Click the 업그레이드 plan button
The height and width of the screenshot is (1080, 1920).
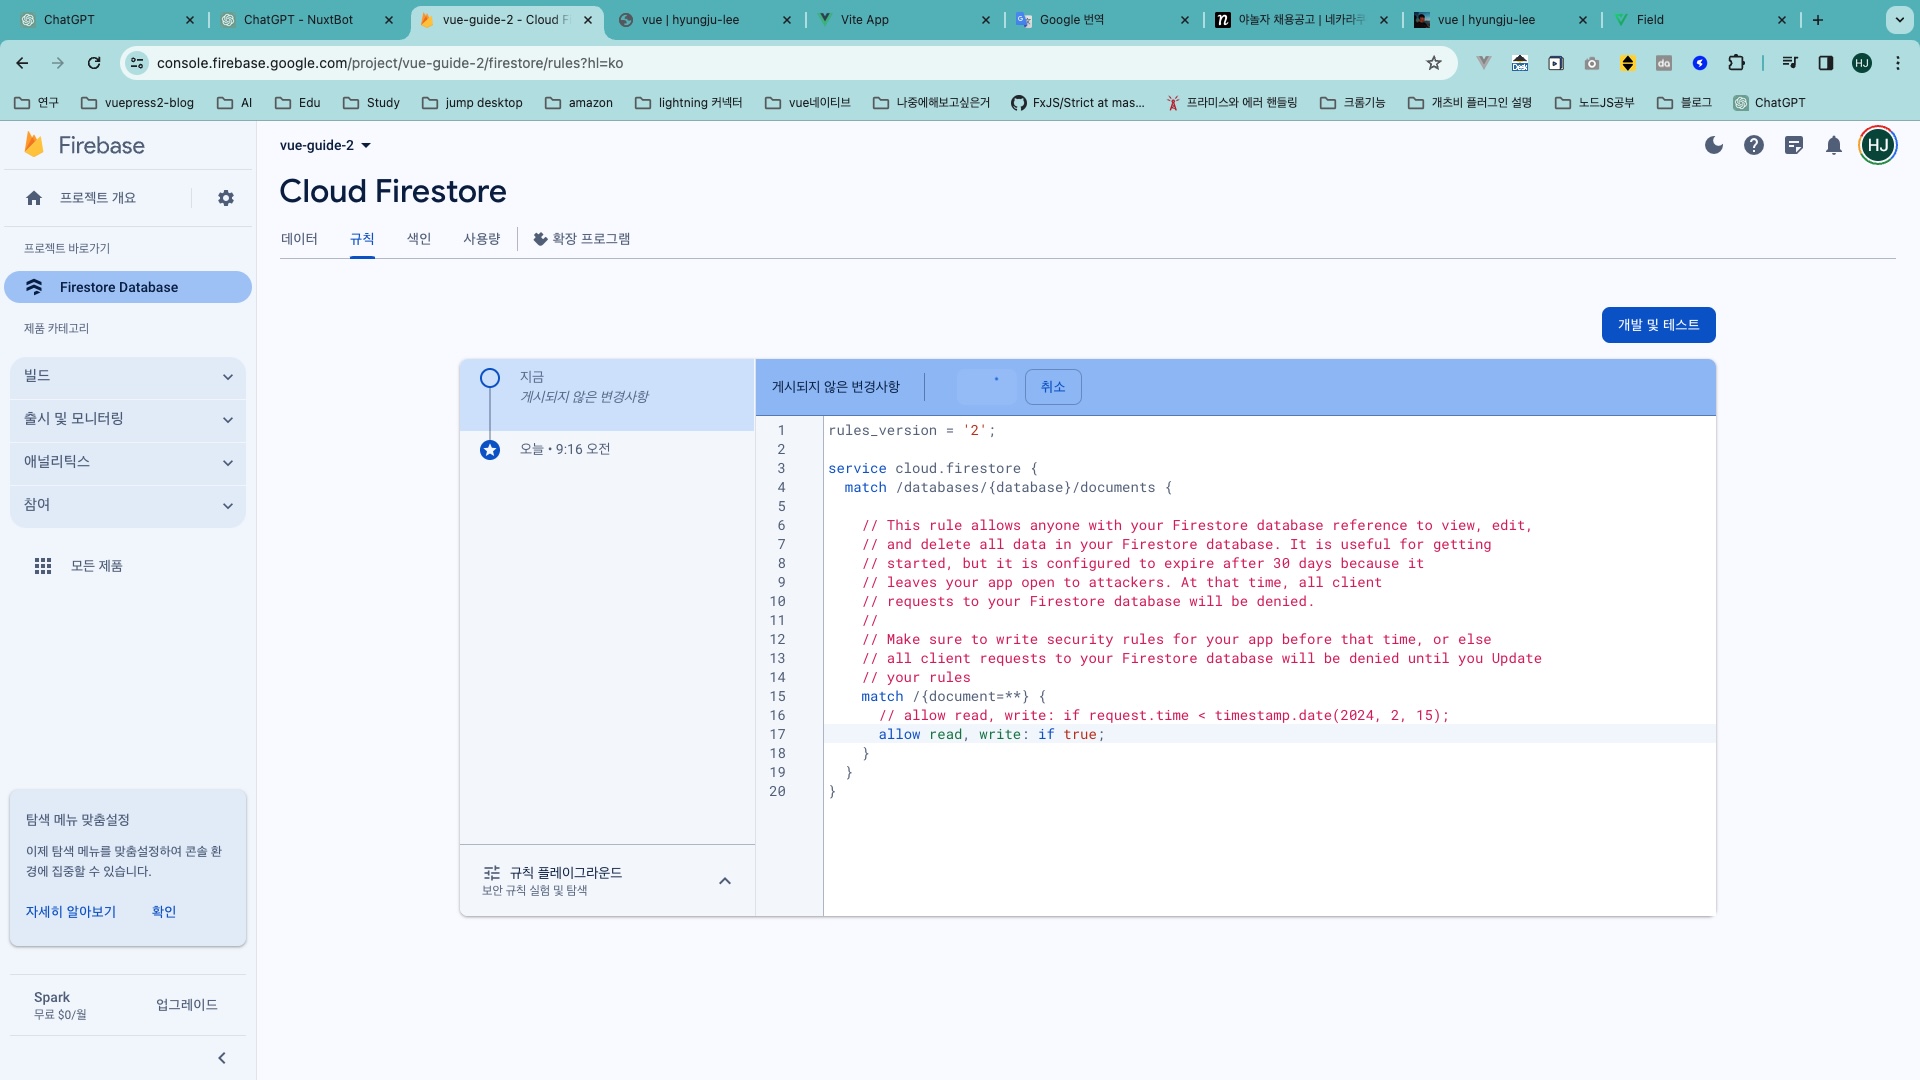(x=187, y=1005)
